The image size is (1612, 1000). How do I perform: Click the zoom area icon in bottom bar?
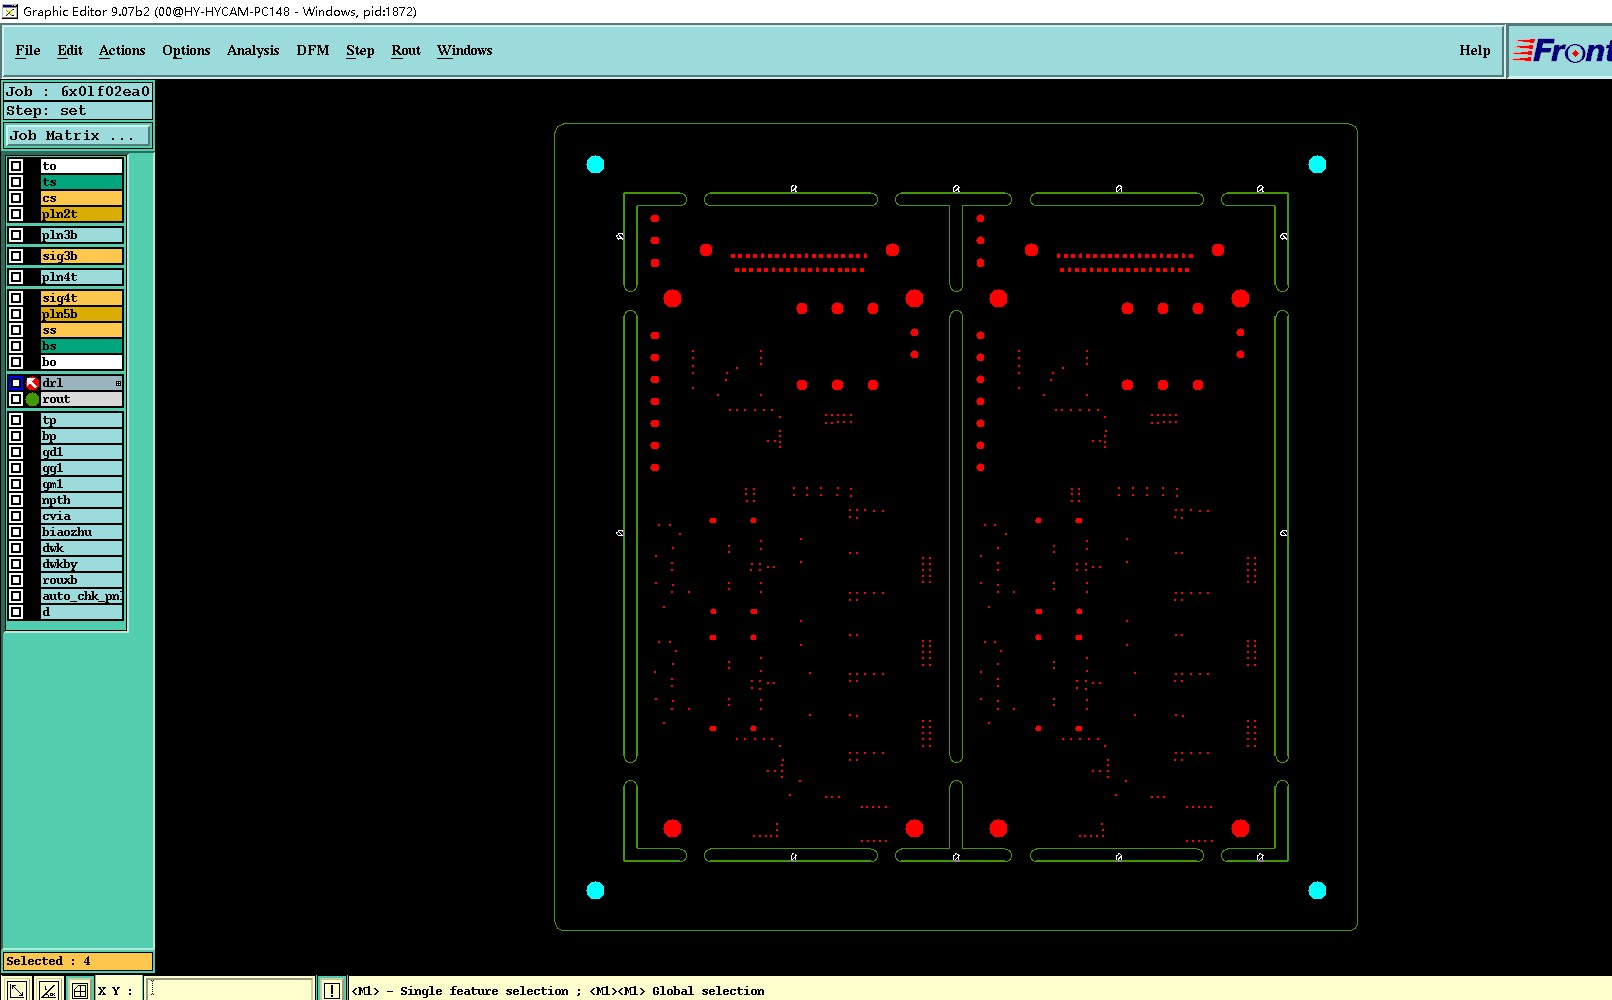(17, 990)
